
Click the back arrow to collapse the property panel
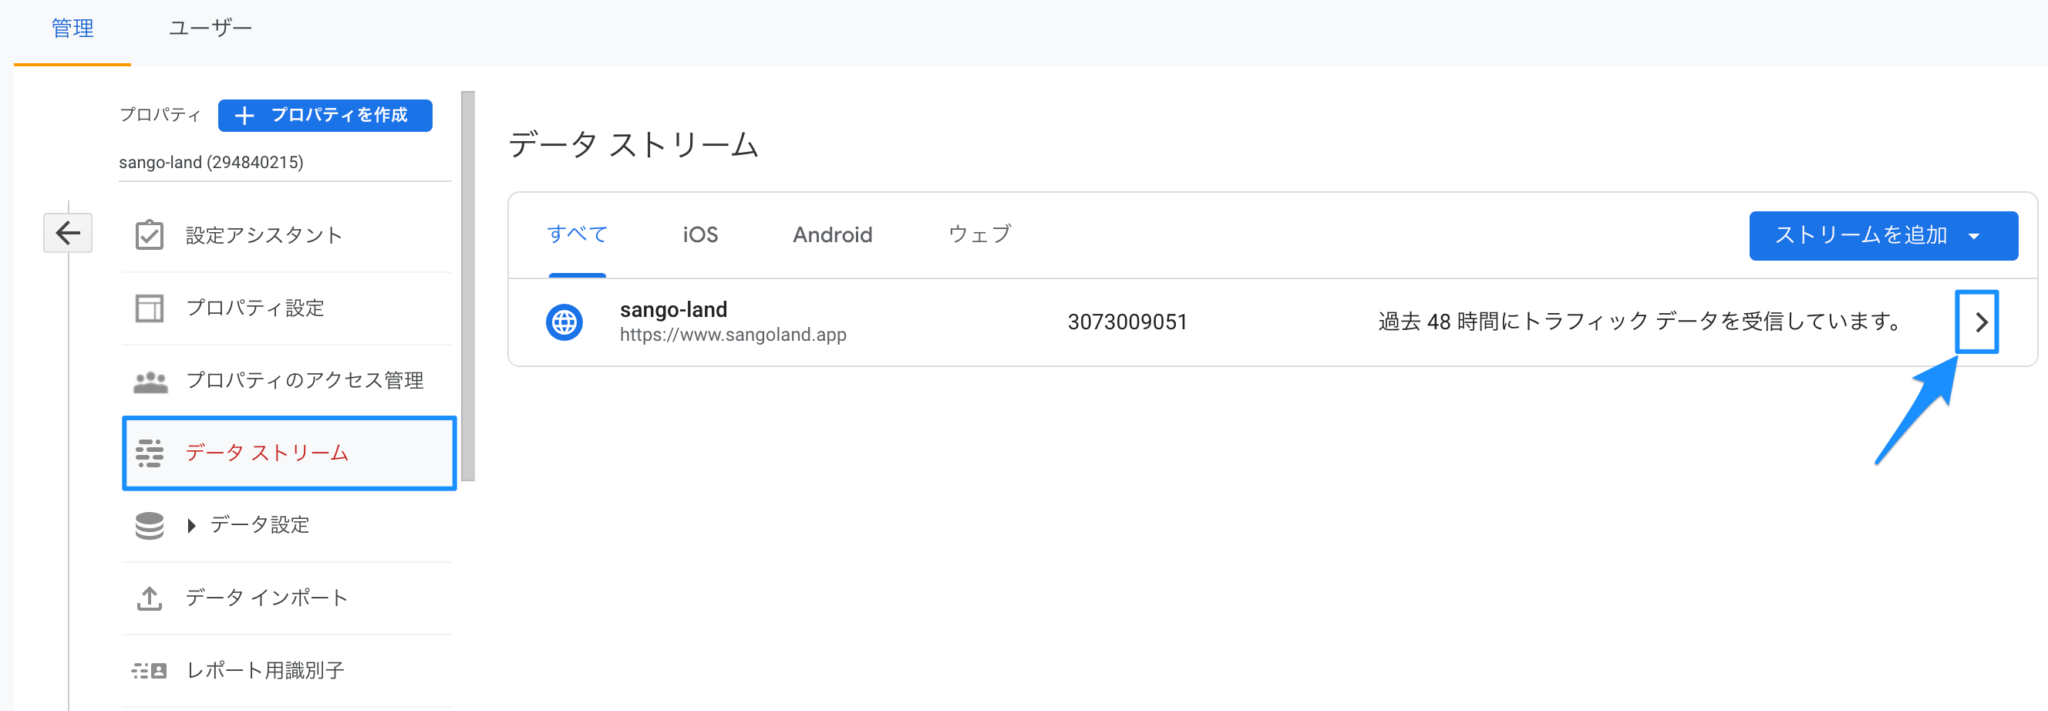coord(67,232)
